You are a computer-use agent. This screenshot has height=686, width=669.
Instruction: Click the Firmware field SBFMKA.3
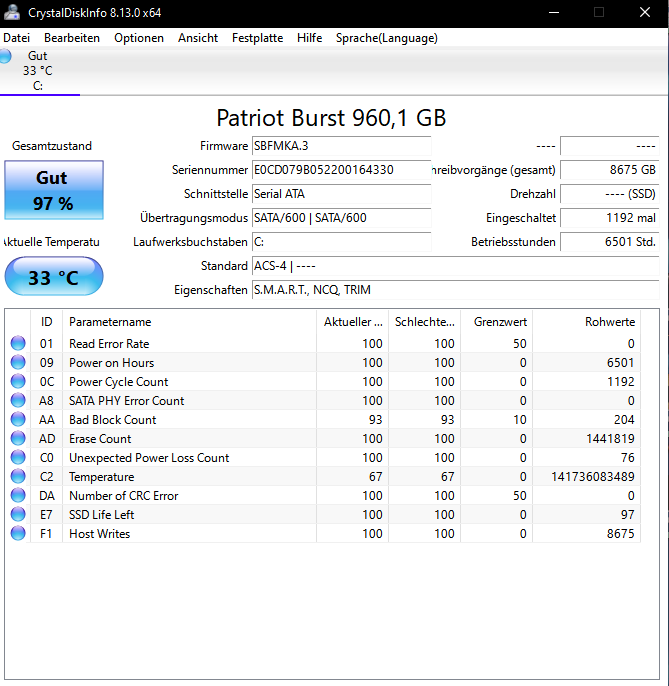[342, 146]
